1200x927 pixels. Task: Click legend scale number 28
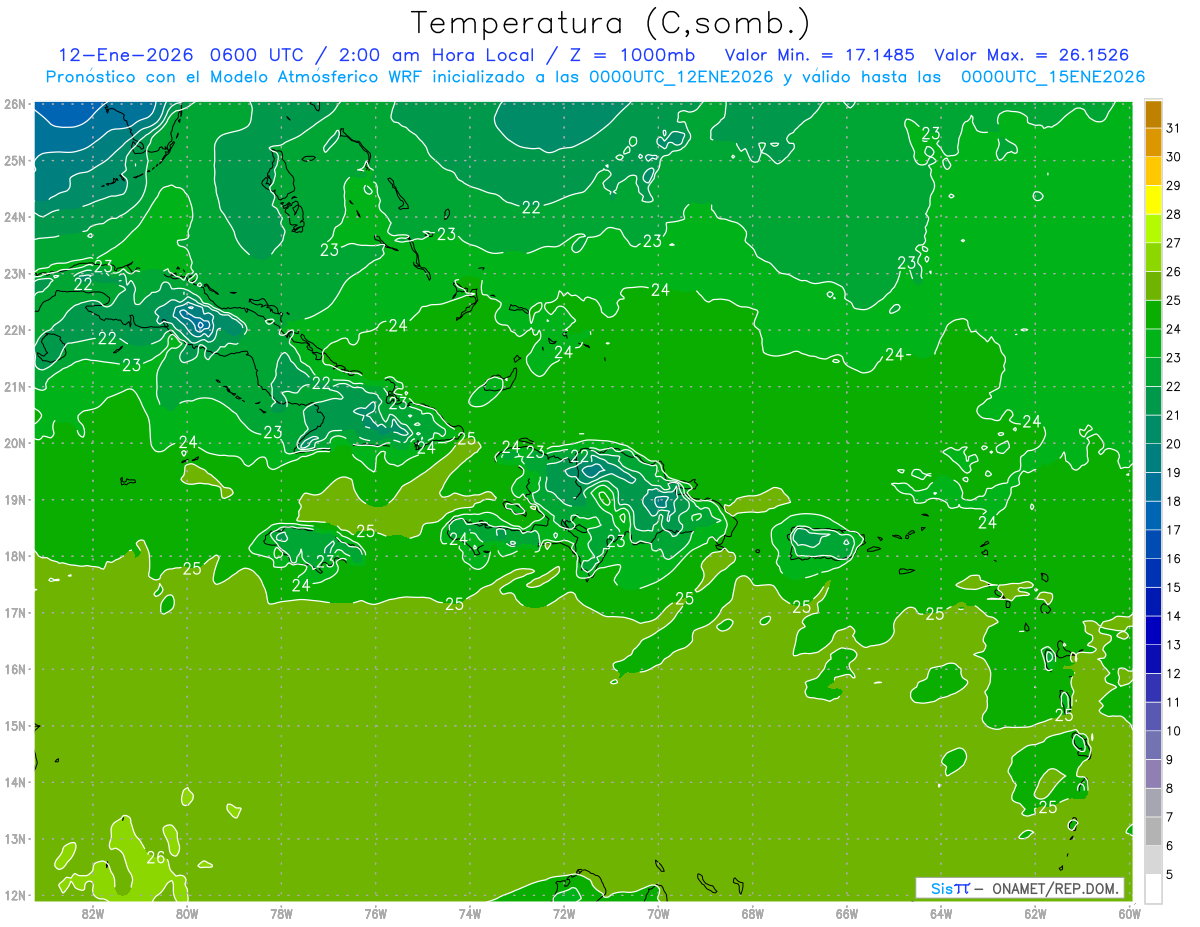pos(1174,214)
